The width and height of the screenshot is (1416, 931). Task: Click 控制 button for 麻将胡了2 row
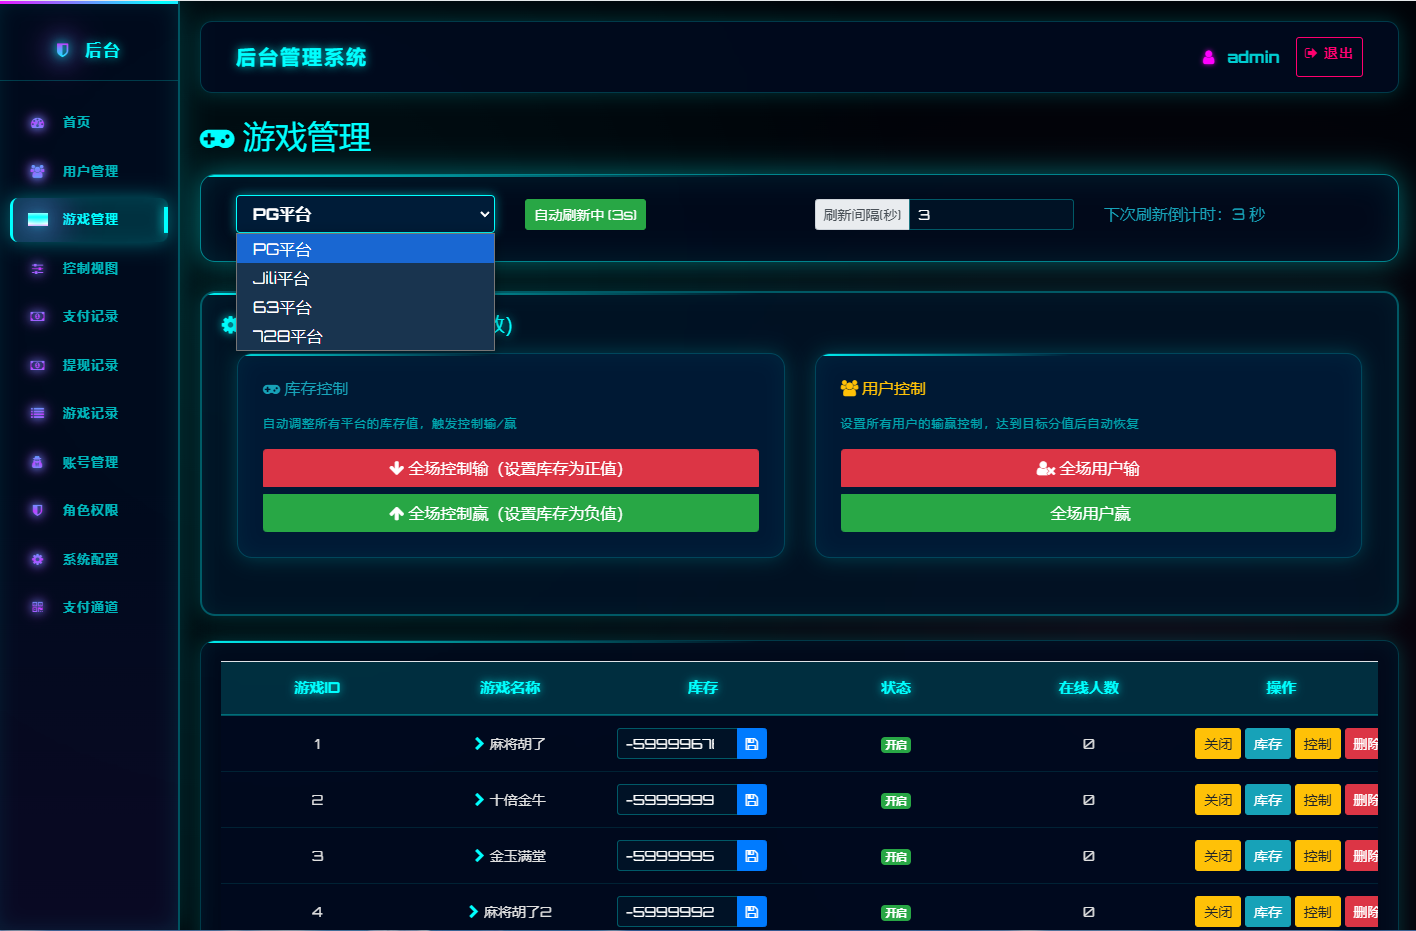pyautogui.click(x=1318, y=912)
